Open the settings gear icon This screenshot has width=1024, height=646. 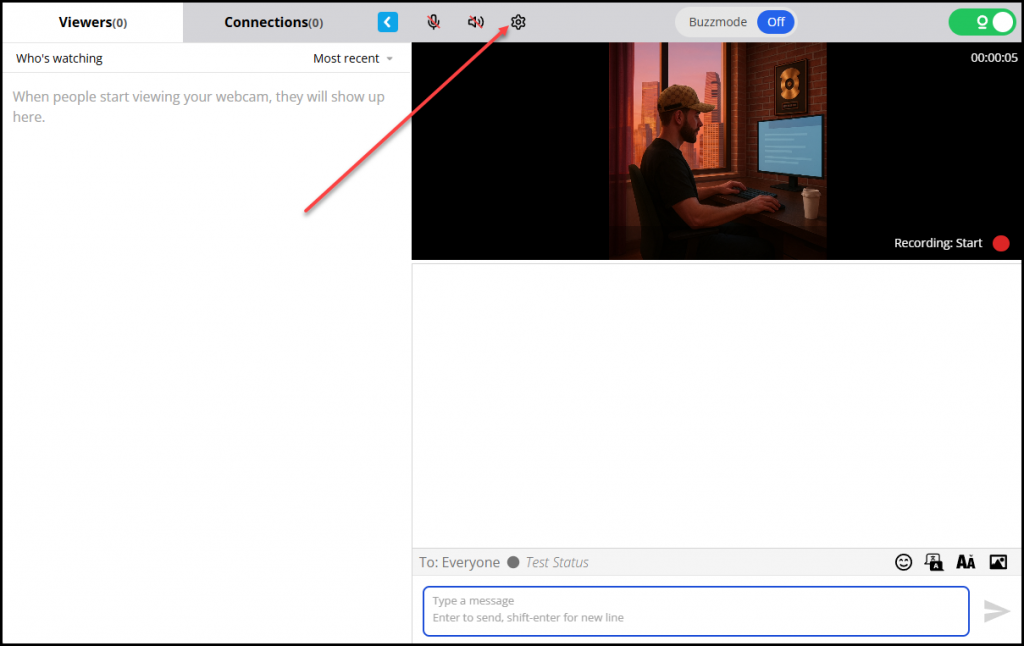click(517, 22)
